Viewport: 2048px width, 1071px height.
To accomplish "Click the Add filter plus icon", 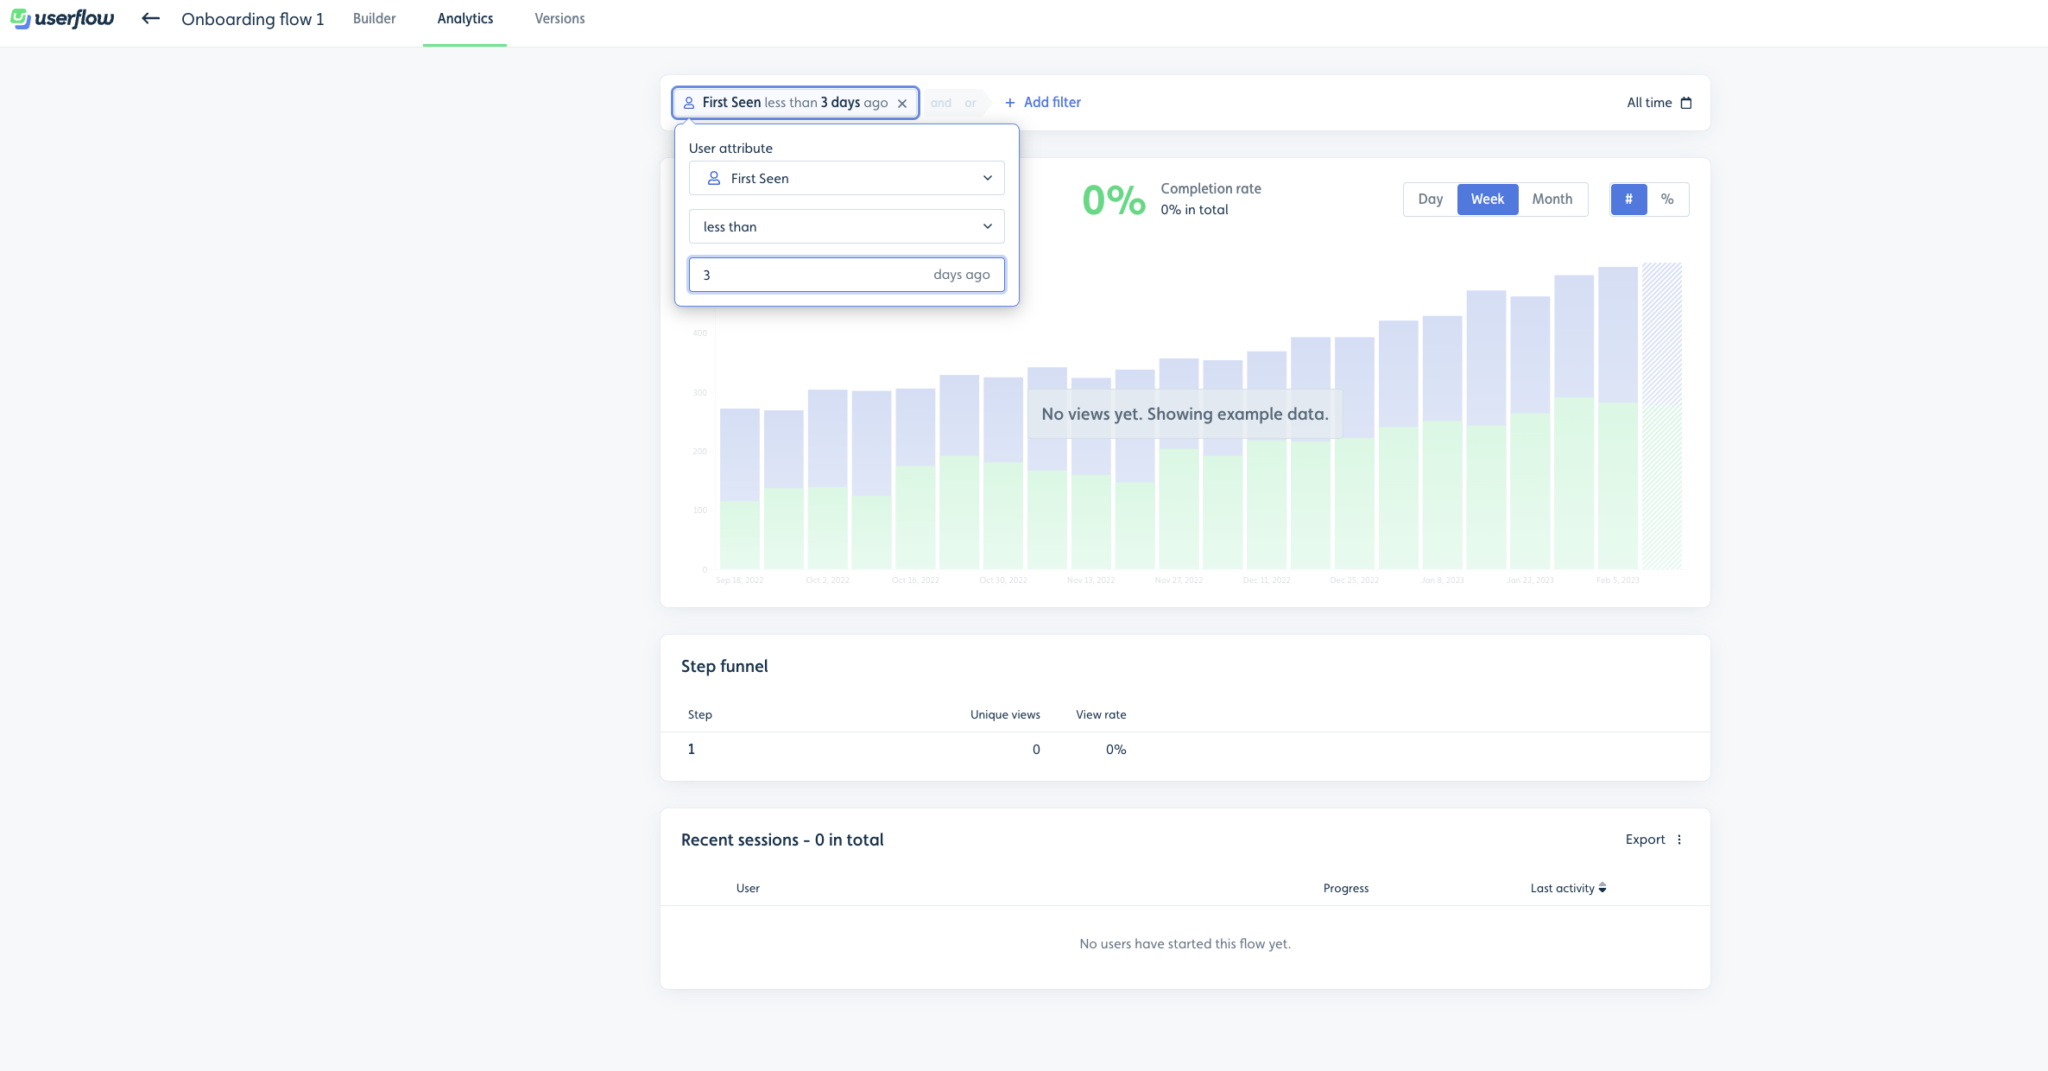I will tap(1009, 102).
